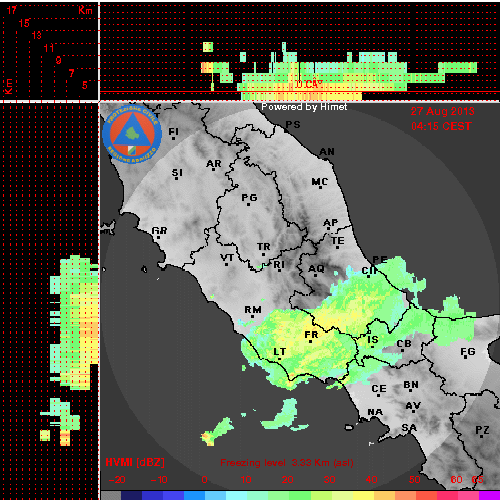Click the 'TR' city label
This screenshot has width=500, height=500.
tap(264, 247)
